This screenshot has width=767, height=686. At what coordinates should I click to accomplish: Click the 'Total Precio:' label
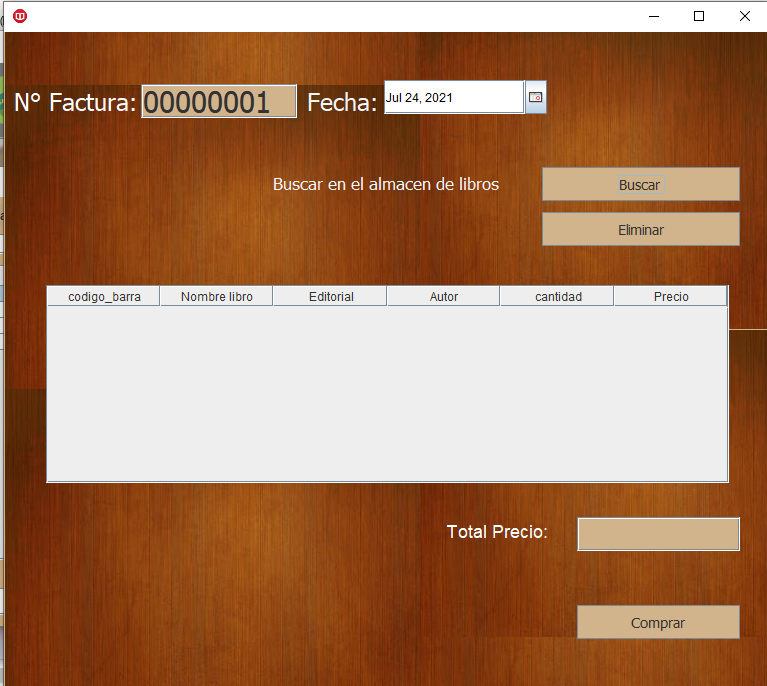[x=497, y=532]
